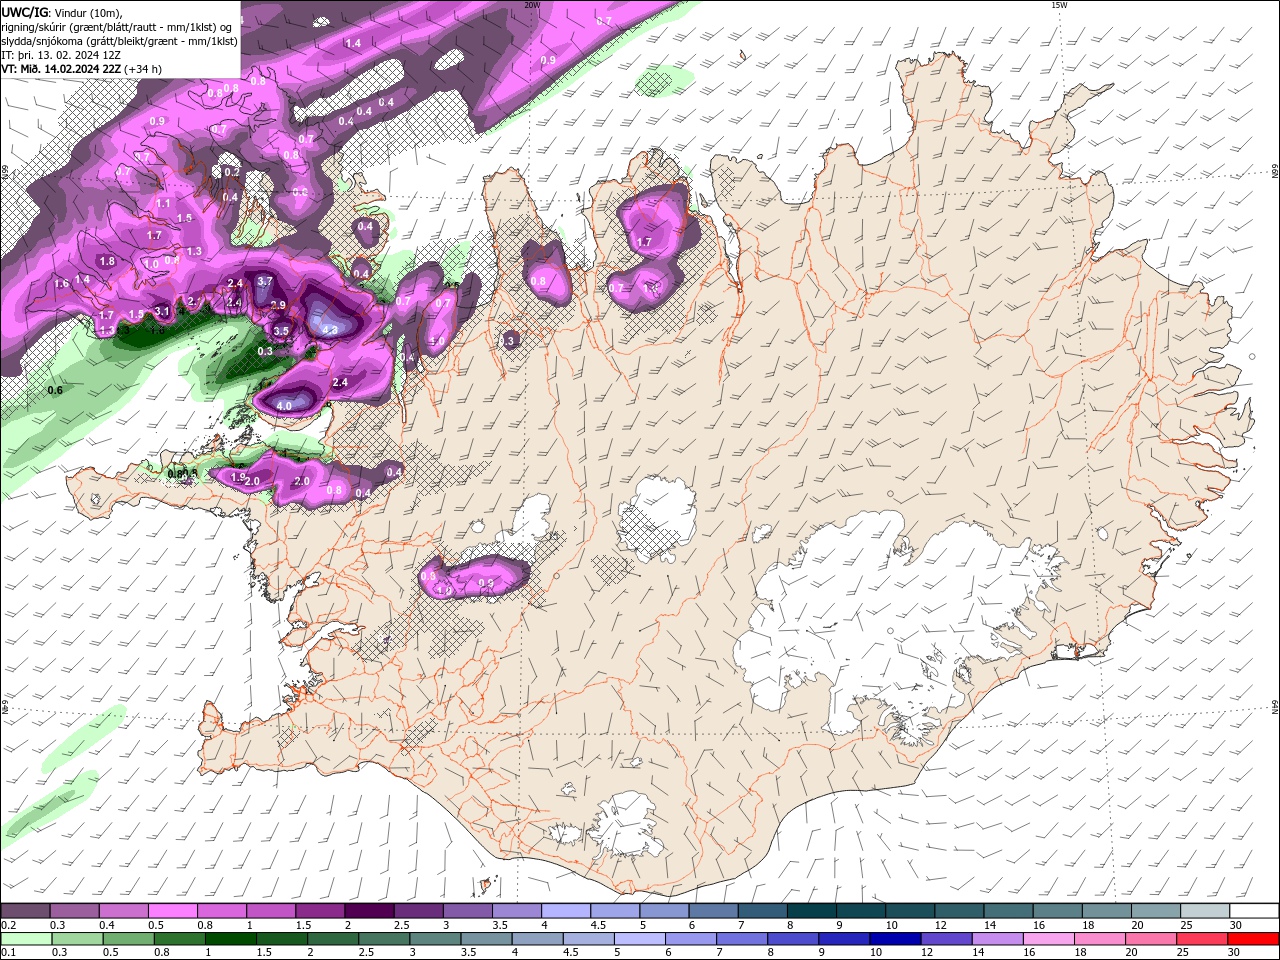Image resolution: width=1280 pixels, height=960 pixels.
Task: Select the violet rain-legend swatch starting at 12
Action: [x=946, y=939]
